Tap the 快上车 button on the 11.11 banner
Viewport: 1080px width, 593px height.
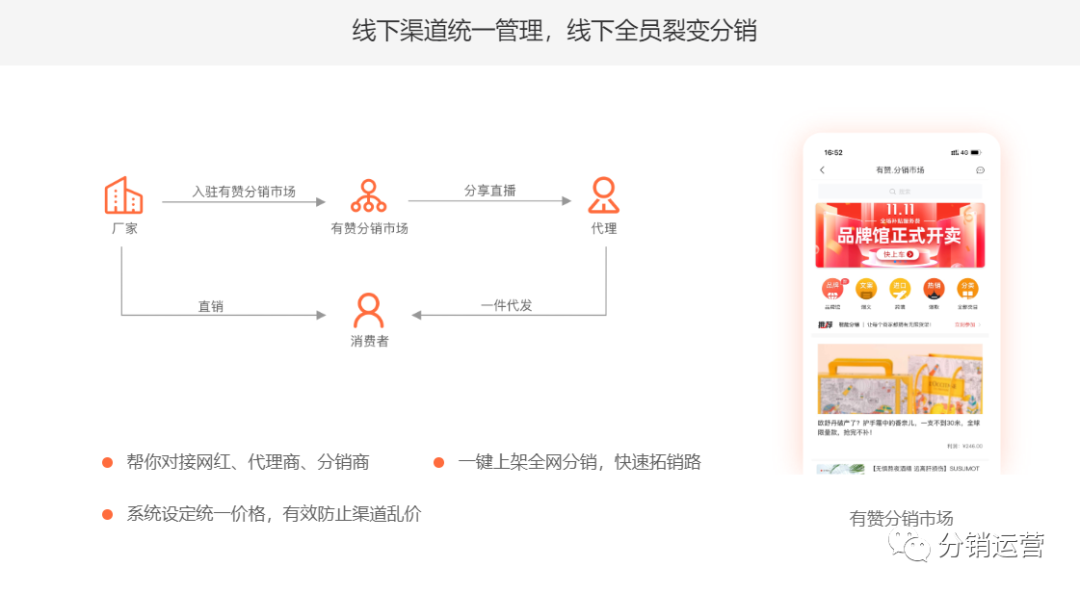pyautogui.click(x=897, y=254)
